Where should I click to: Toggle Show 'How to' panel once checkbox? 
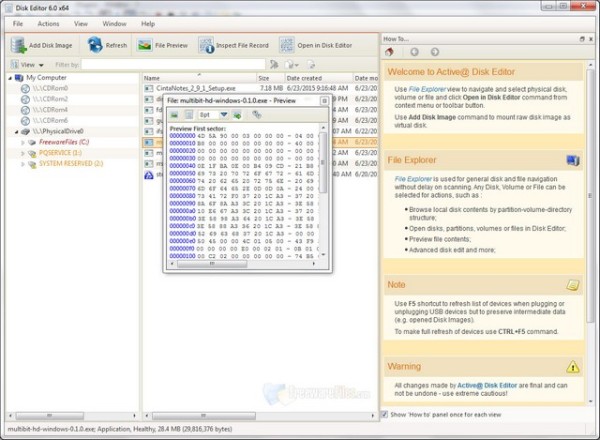click(x=385, y=414)
